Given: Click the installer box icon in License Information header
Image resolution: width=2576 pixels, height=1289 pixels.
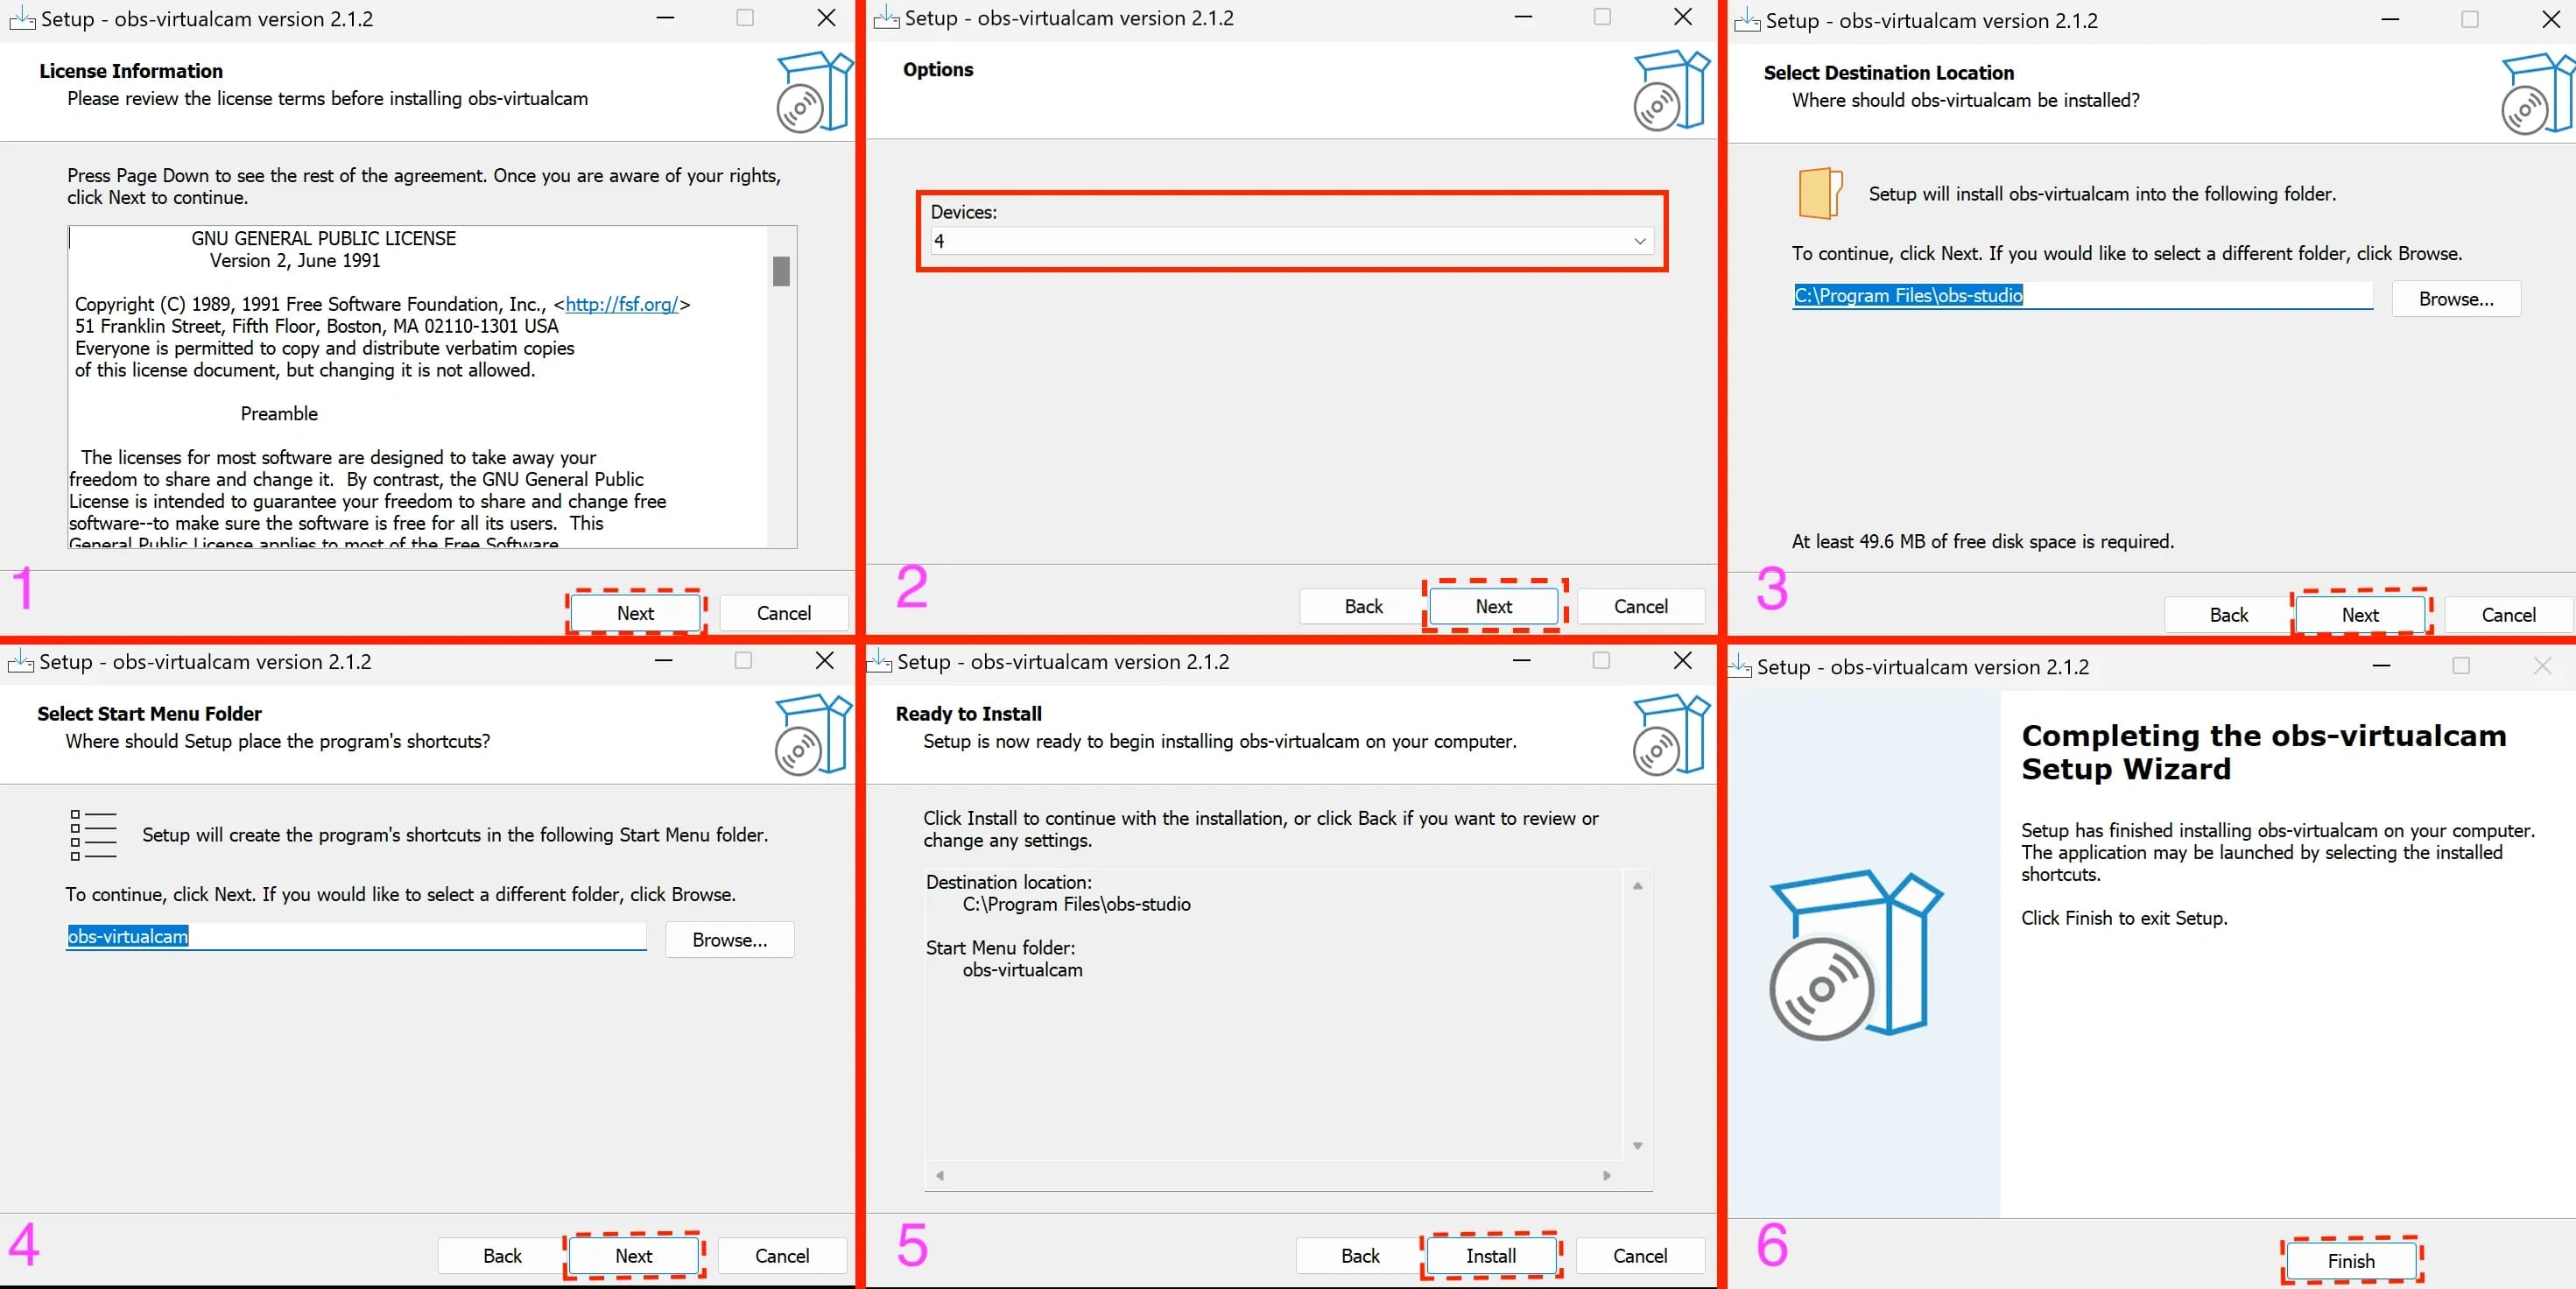Looking at the screenshot, I should (x=815, y=92).
